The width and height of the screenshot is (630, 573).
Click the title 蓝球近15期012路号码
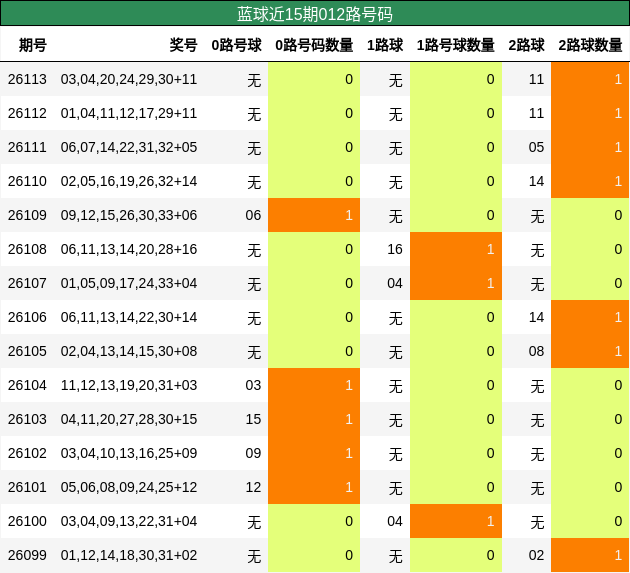point(315,14)
